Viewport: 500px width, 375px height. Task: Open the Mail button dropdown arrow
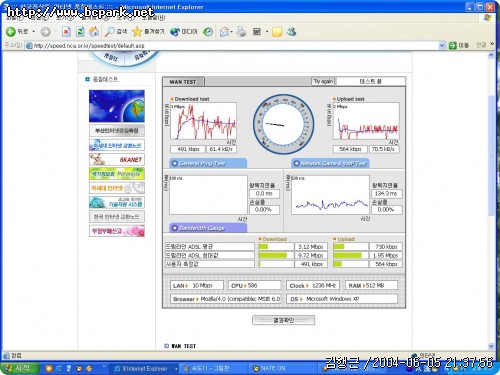click(232, 32)
